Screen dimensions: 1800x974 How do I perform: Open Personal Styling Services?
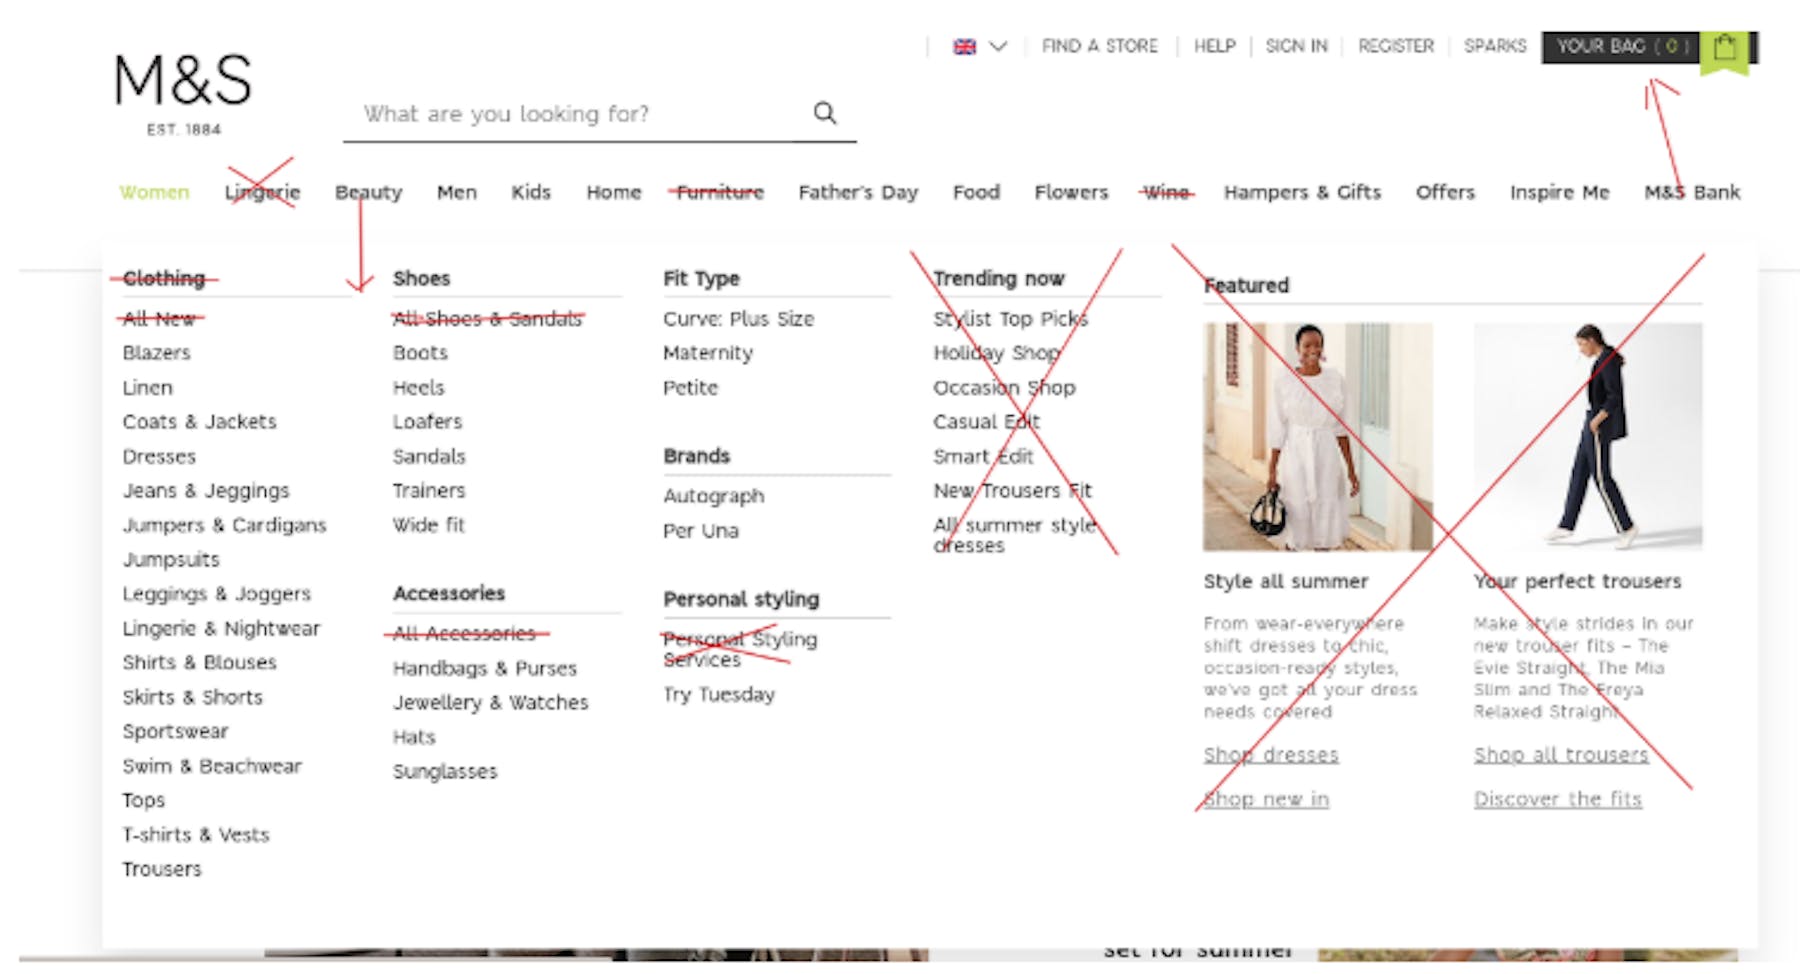739,649
